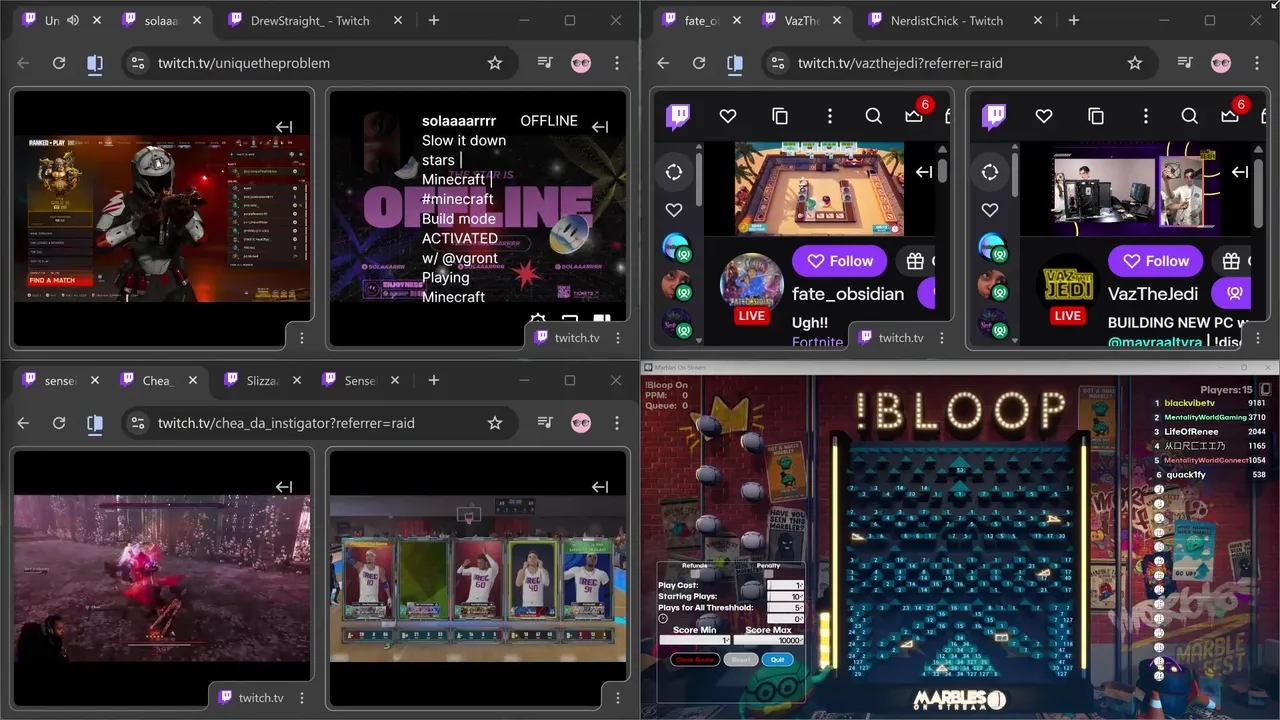Click the sidebar heart icon in the fate_obsidian panel
Image resolution: width=1280 pixels, height=720 pixels.
tap(674, 210)
